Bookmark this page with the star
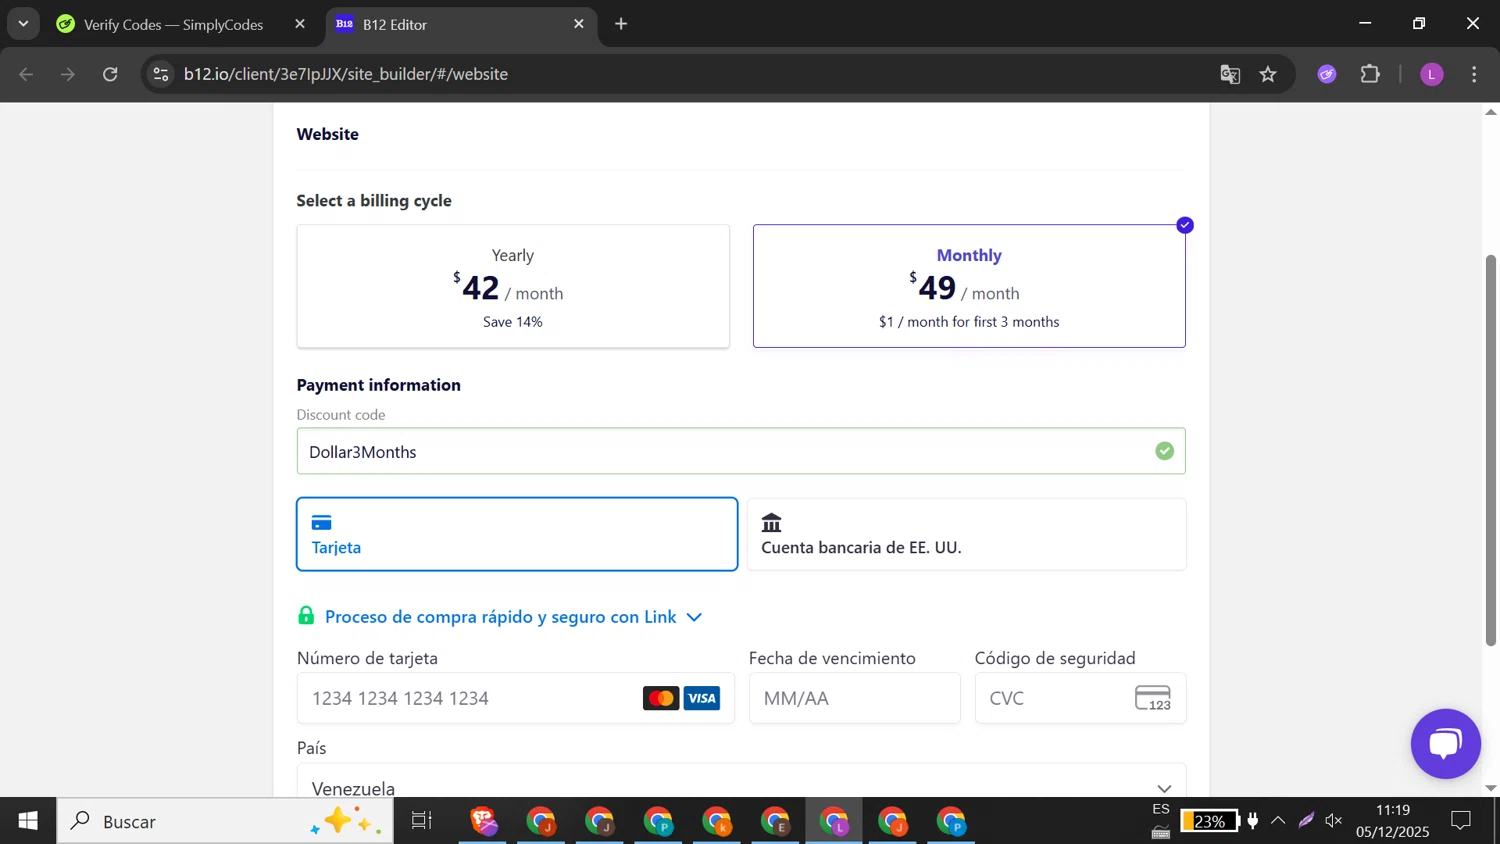 pyautogui.click(x=1268, y=74)
